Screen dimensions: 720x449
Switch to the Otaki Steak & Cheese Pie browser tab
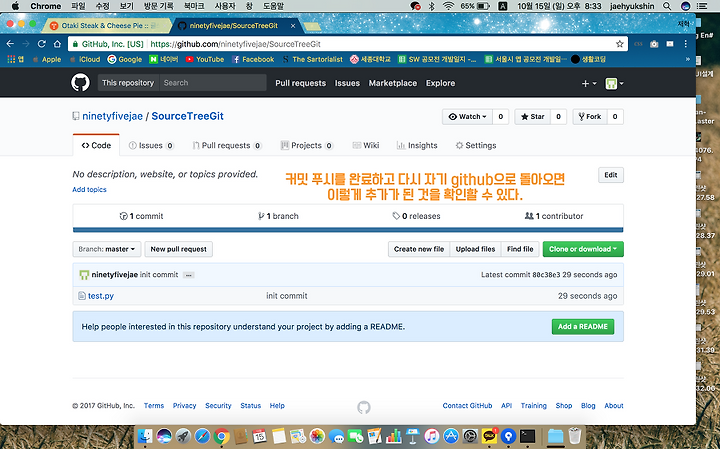click(x=106, y=26)
